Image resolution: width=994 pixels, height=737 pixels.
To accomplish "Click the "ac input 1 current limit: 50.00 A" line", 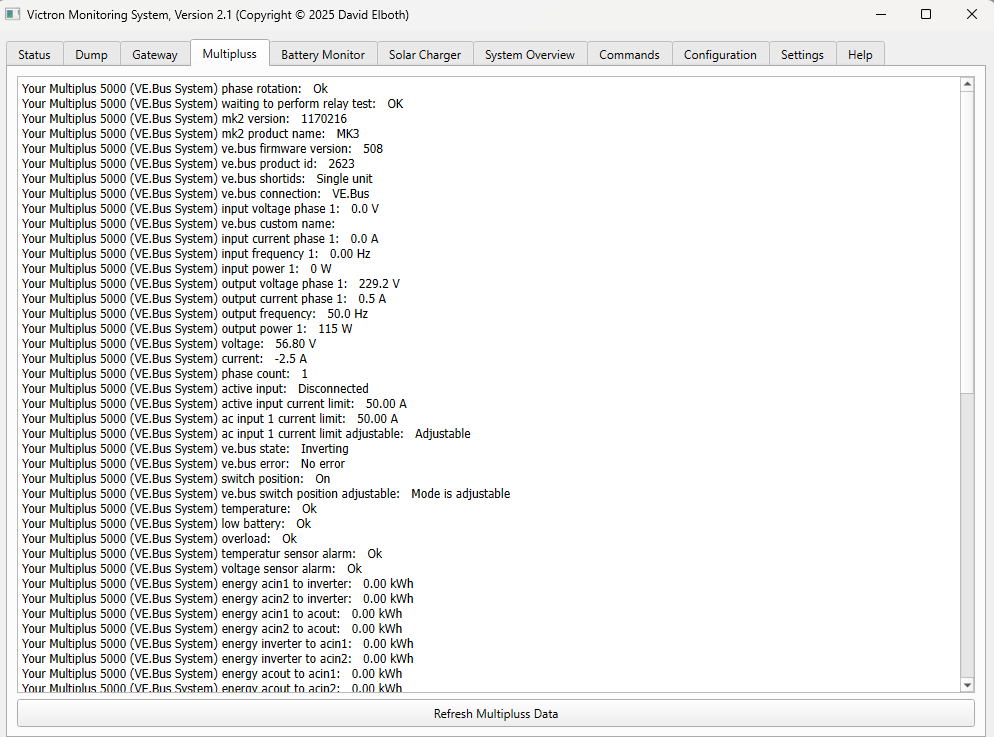I will [210, 419].
